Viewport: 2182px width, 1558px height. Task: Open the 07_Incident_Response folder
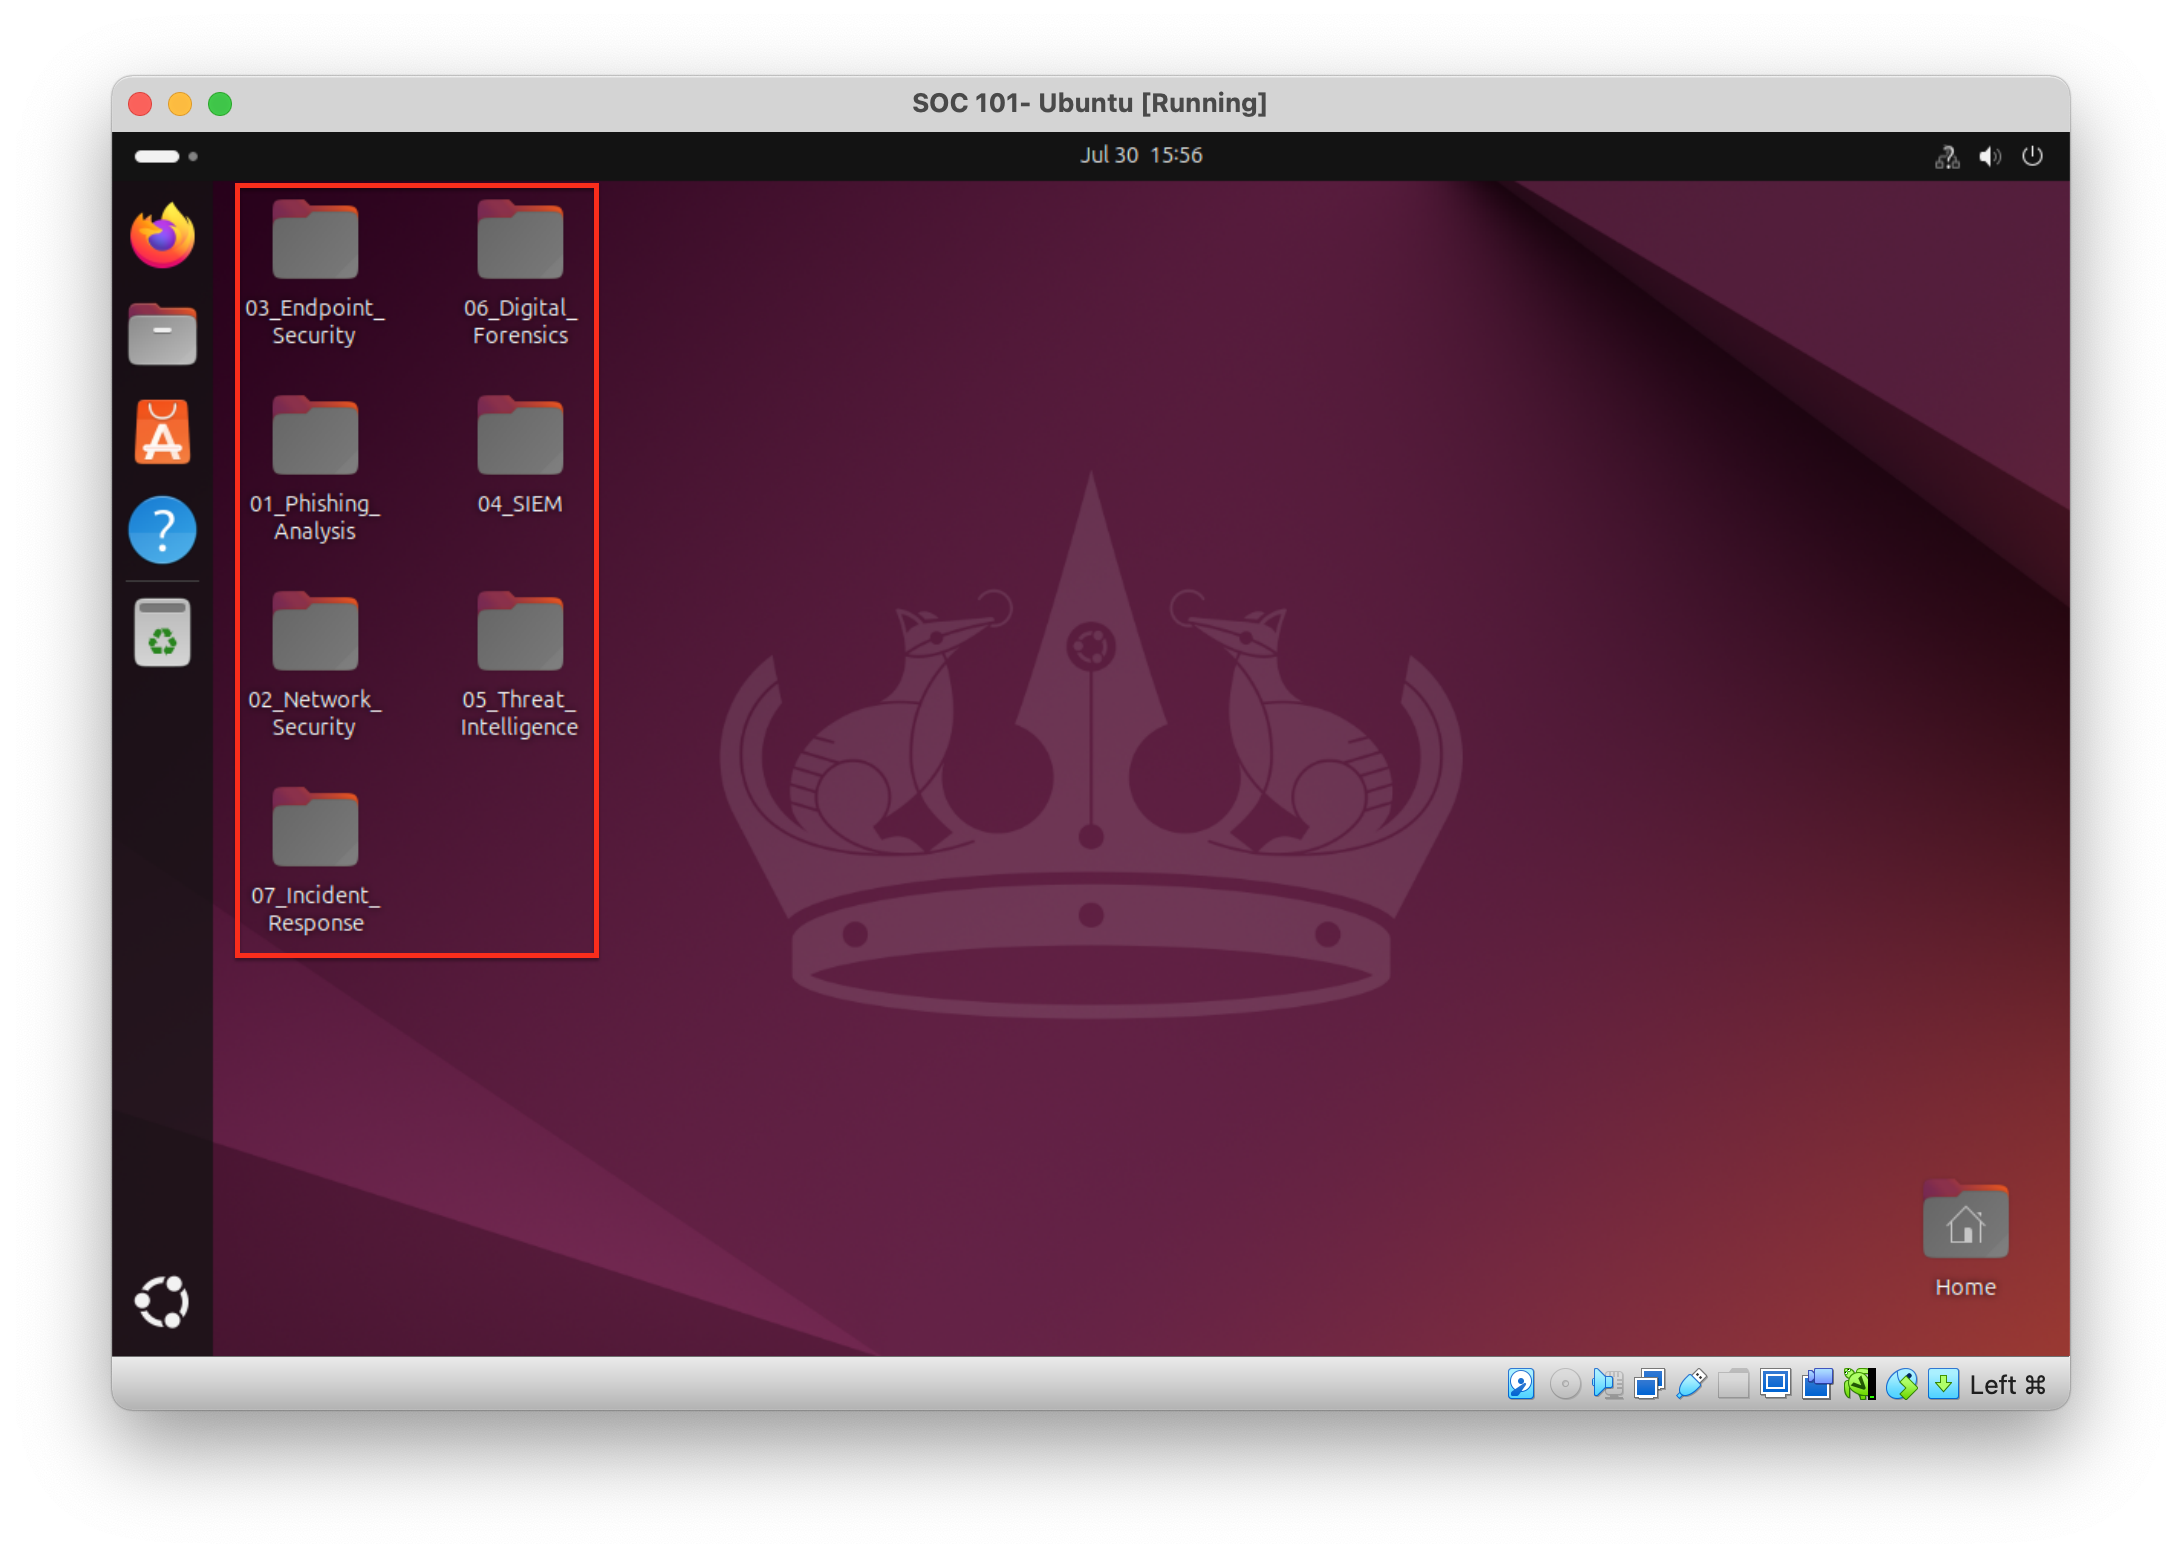315,862
